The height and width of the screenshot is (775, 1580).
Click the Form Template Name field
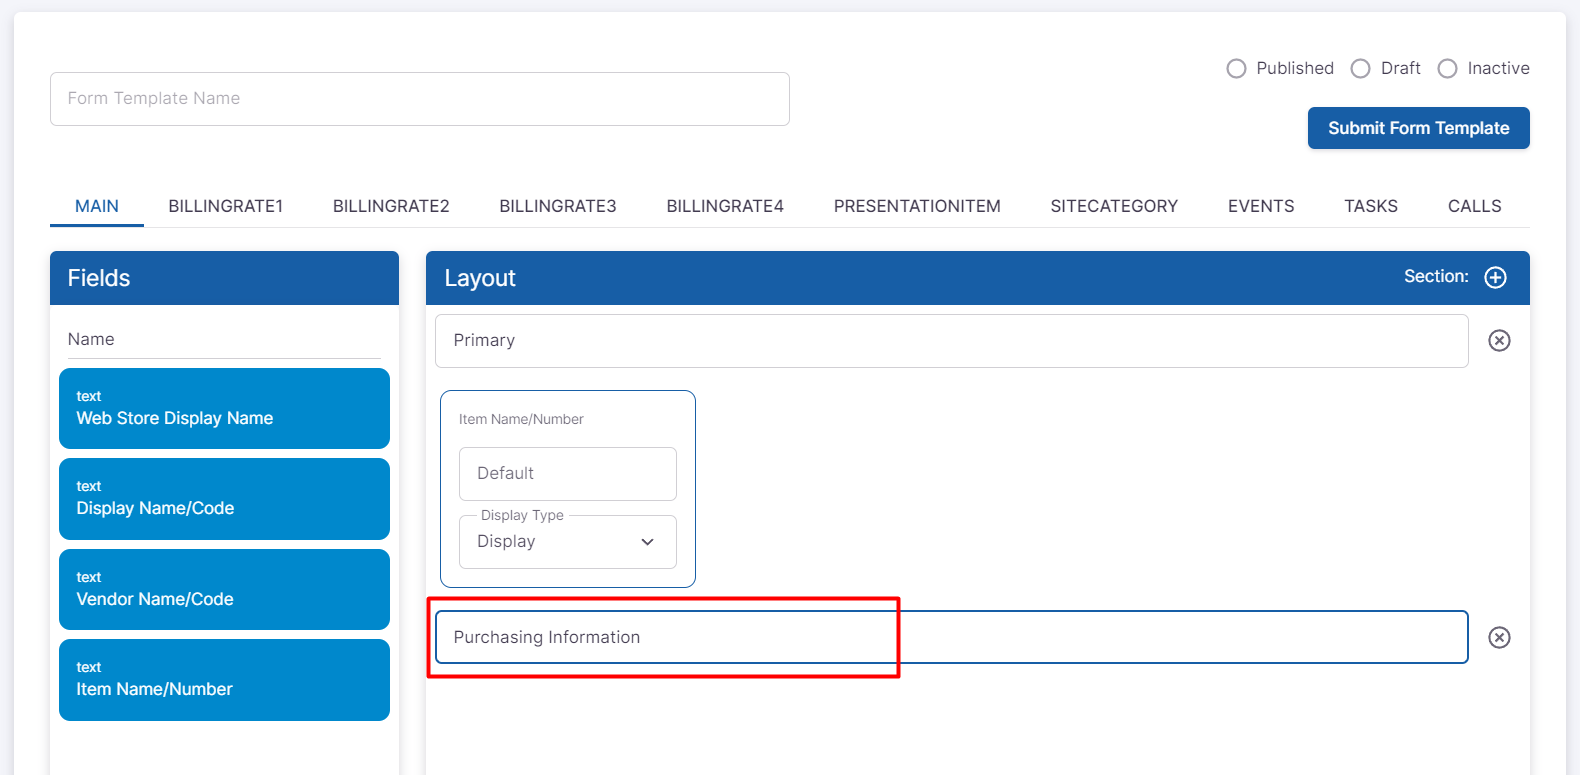click(x=420, y=99)
